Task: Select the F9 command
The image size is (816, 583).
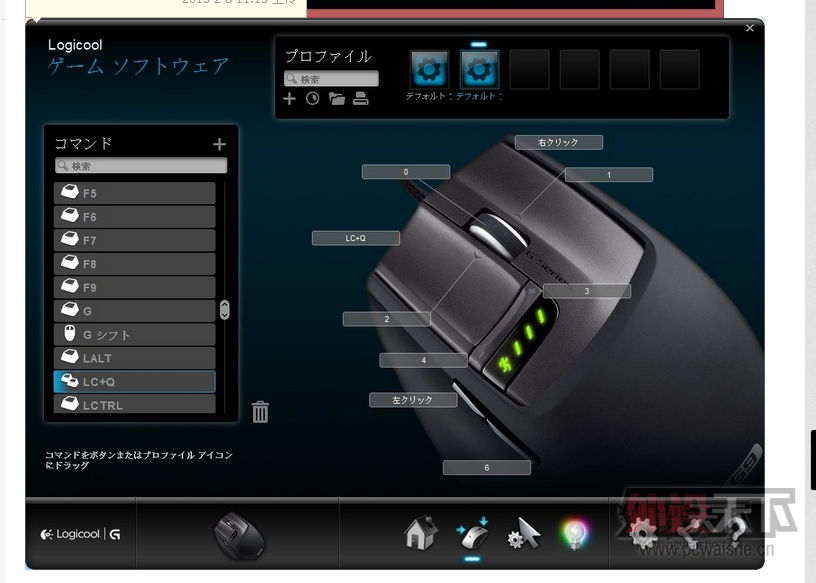Action: point(135,287)
